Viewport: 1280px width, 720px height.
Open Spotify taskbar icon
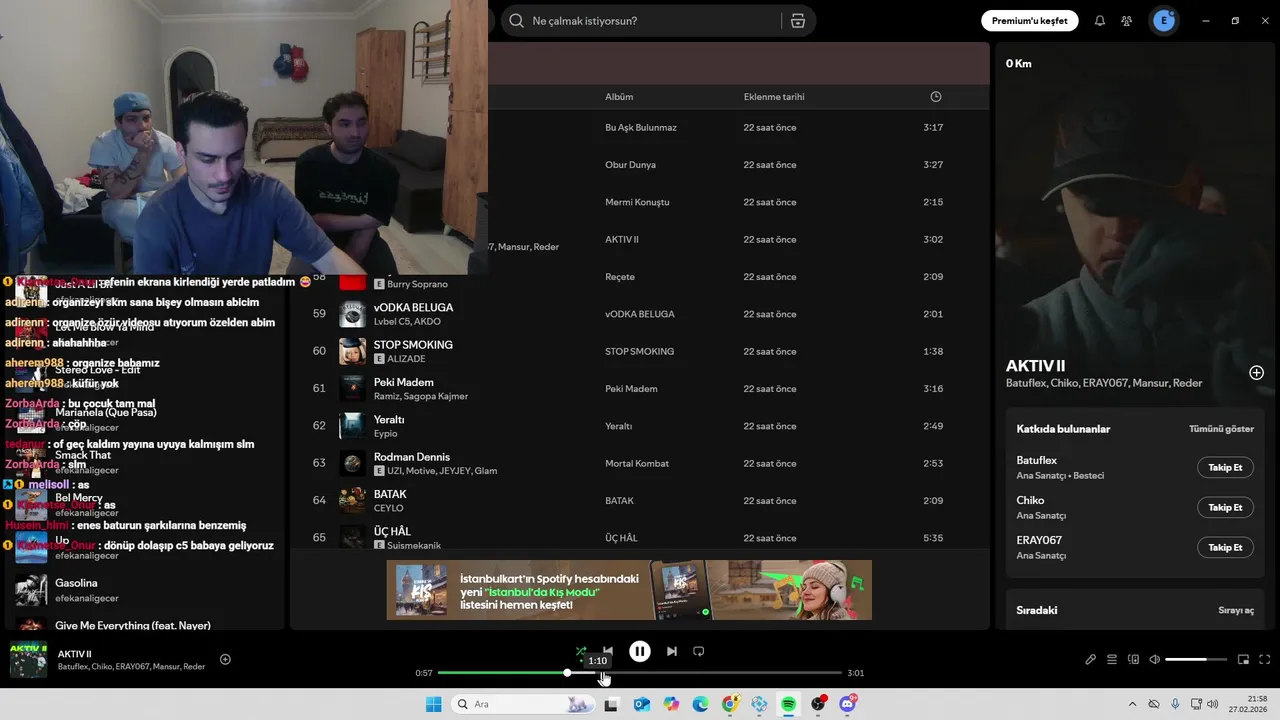[789, 704]
